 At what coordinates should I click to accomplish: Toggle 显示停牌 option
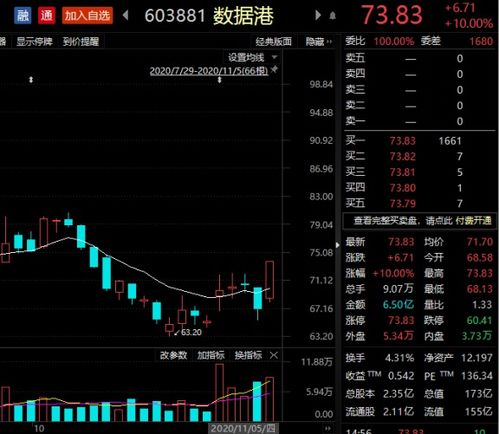34,42
